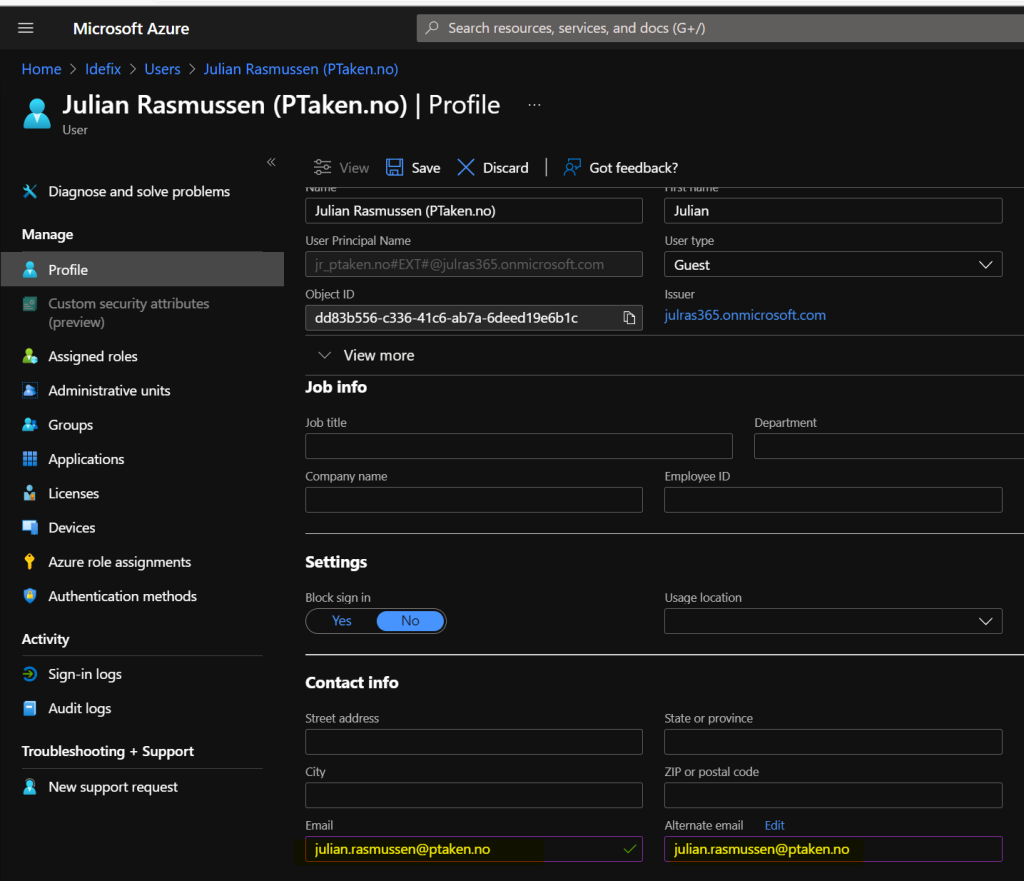Click the Sign-in logs icon
The width and height of the screenshot is (1024, 881).
pyautogui.click(x=29, y=674)
